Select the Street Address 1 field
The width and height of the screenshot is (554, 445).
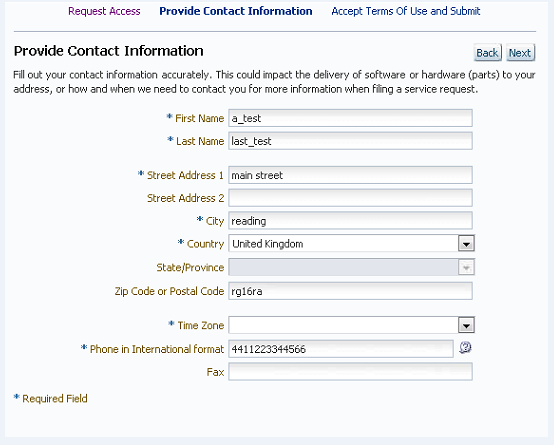point(350,175)
